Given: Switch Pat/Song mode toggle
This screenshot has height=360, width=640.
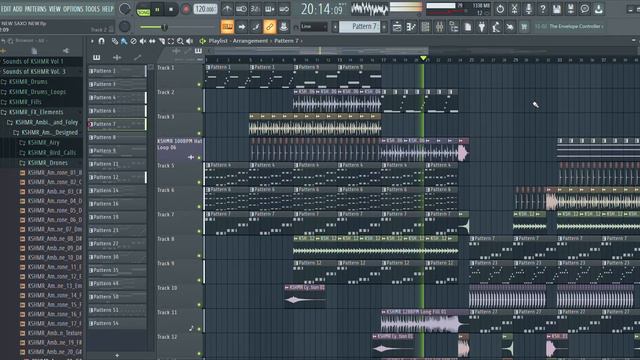Looking at the screenshot, I should (143, 9).
